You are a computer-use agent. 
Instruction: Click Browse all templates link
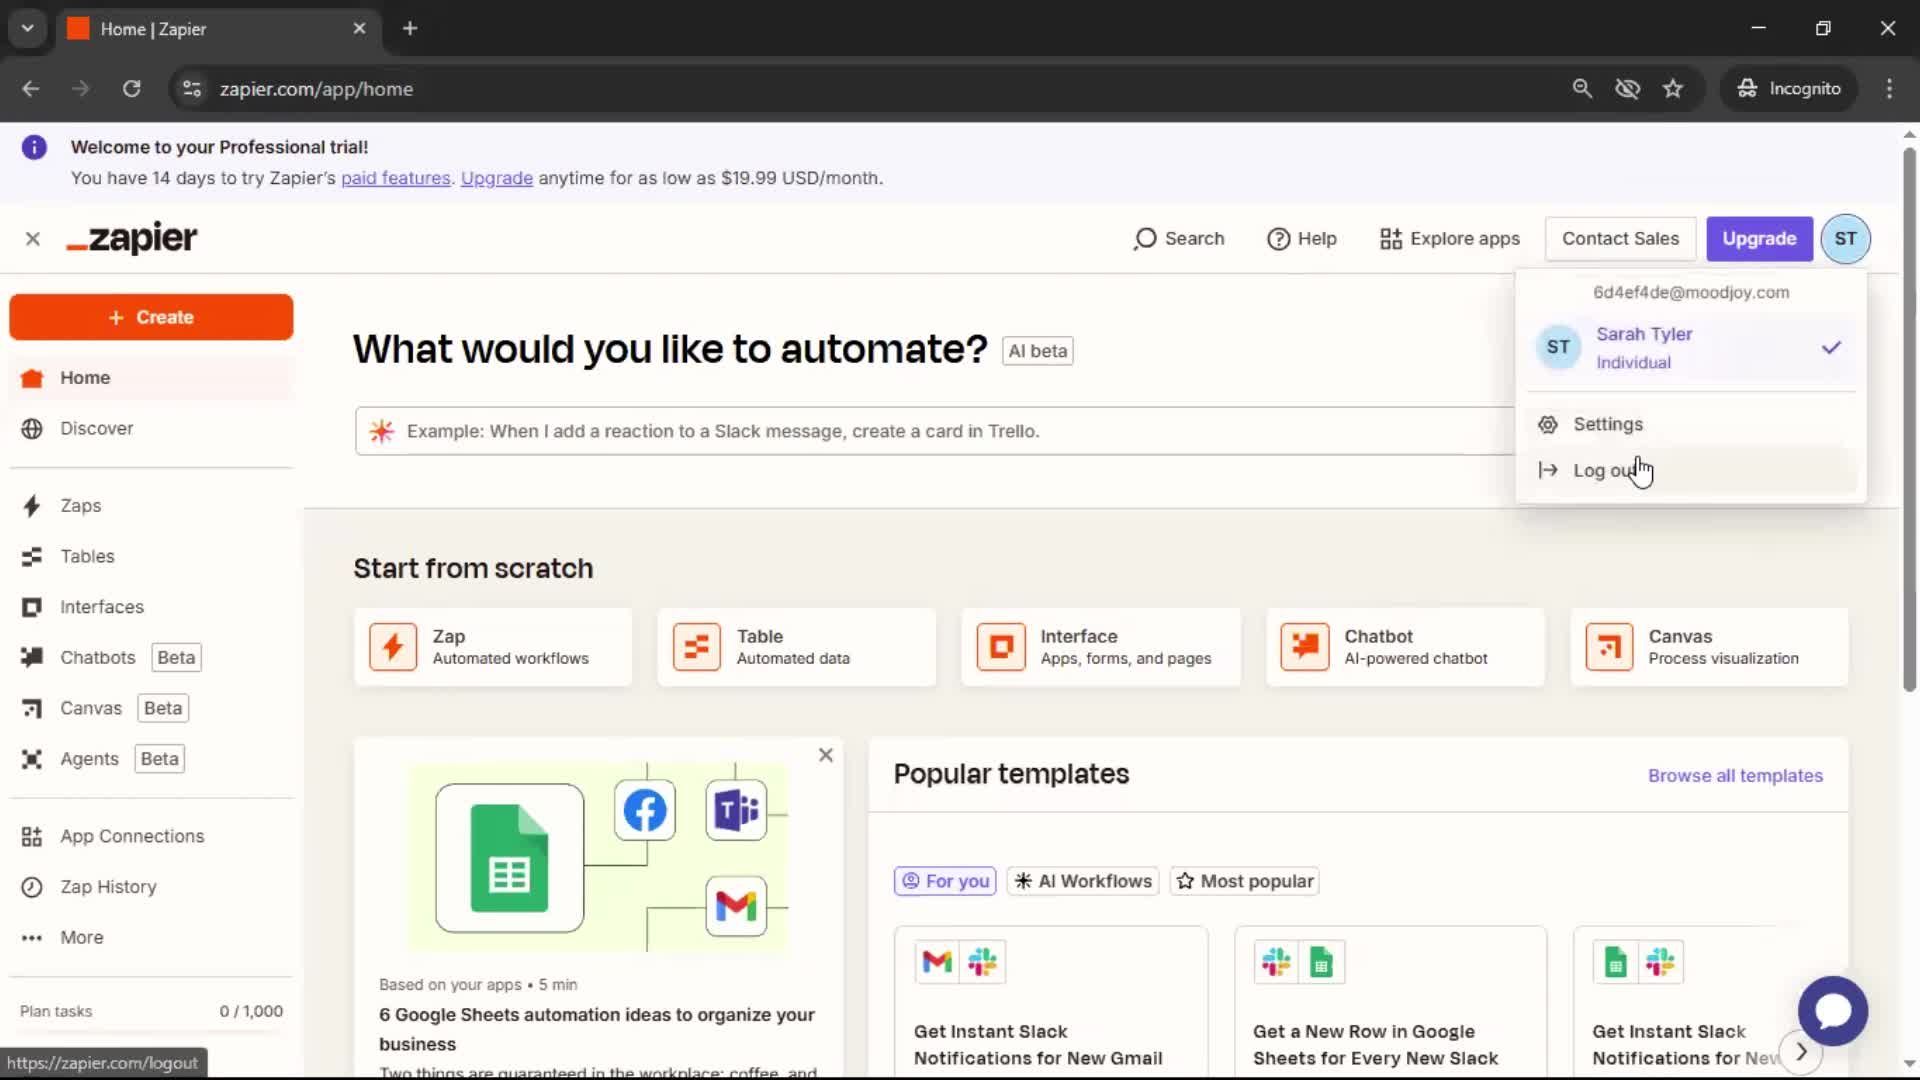tap(1735, 776)
